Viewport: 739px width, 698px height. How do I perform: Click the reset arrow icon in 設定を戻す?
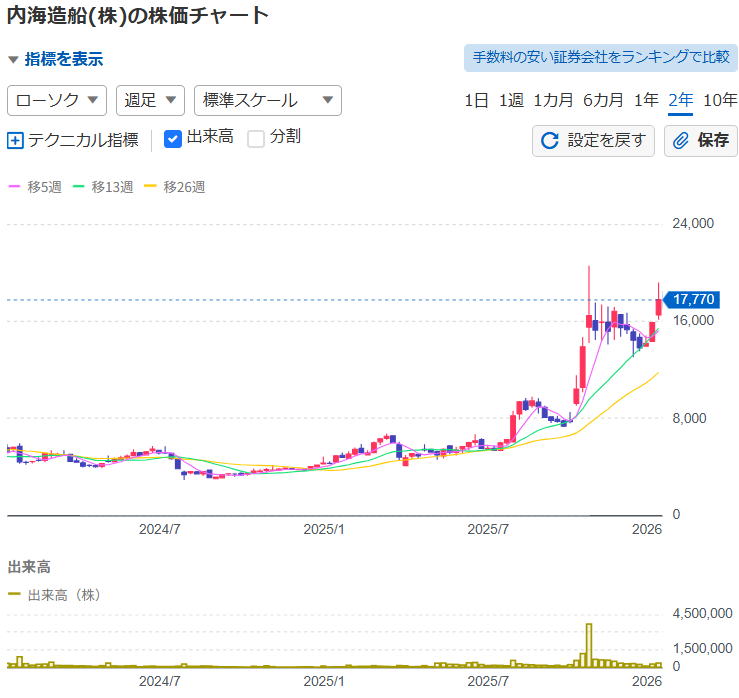click(549, 140)
